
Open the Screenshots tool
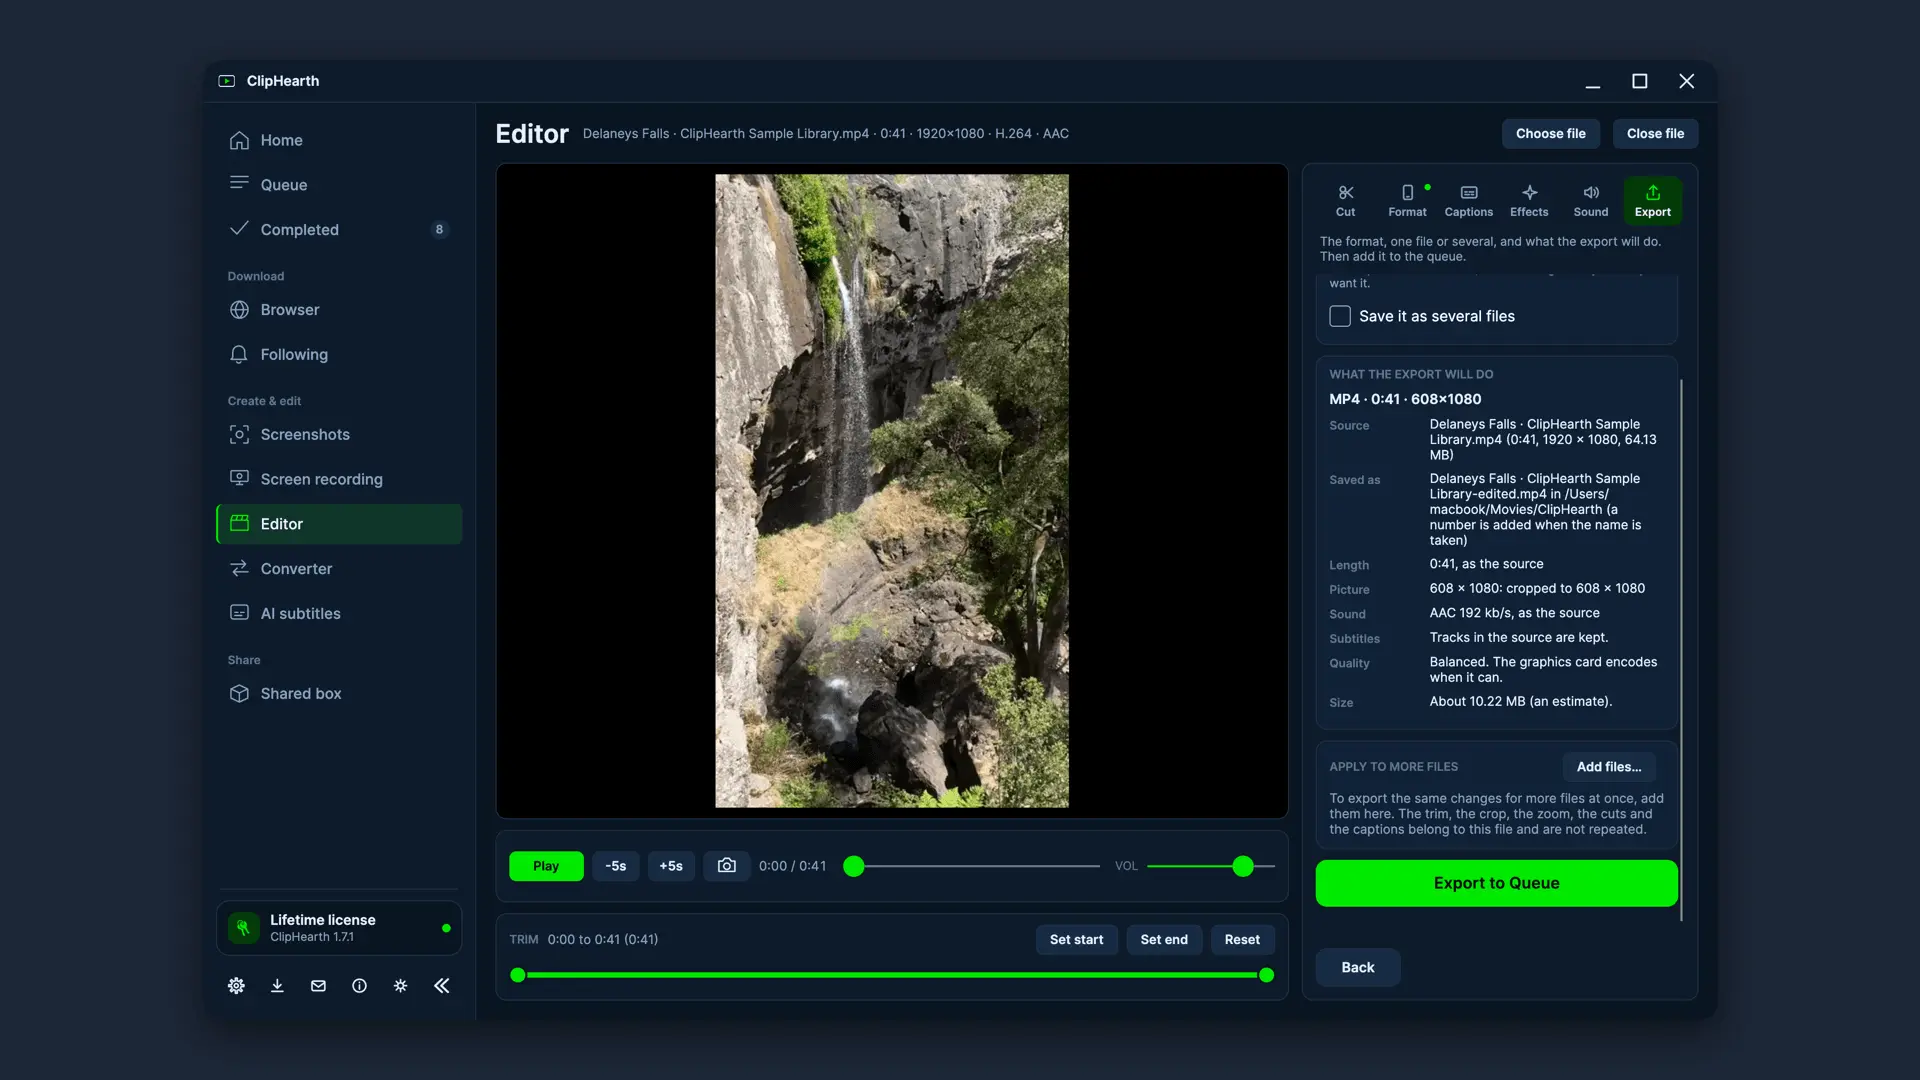(x=339, y=435)
